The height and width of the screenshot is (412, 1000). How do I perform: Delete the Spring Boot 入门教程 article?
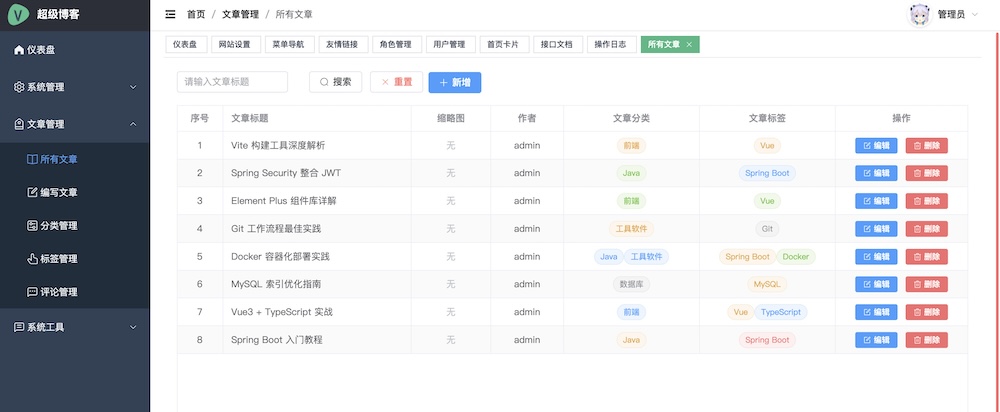click(926, 340)
